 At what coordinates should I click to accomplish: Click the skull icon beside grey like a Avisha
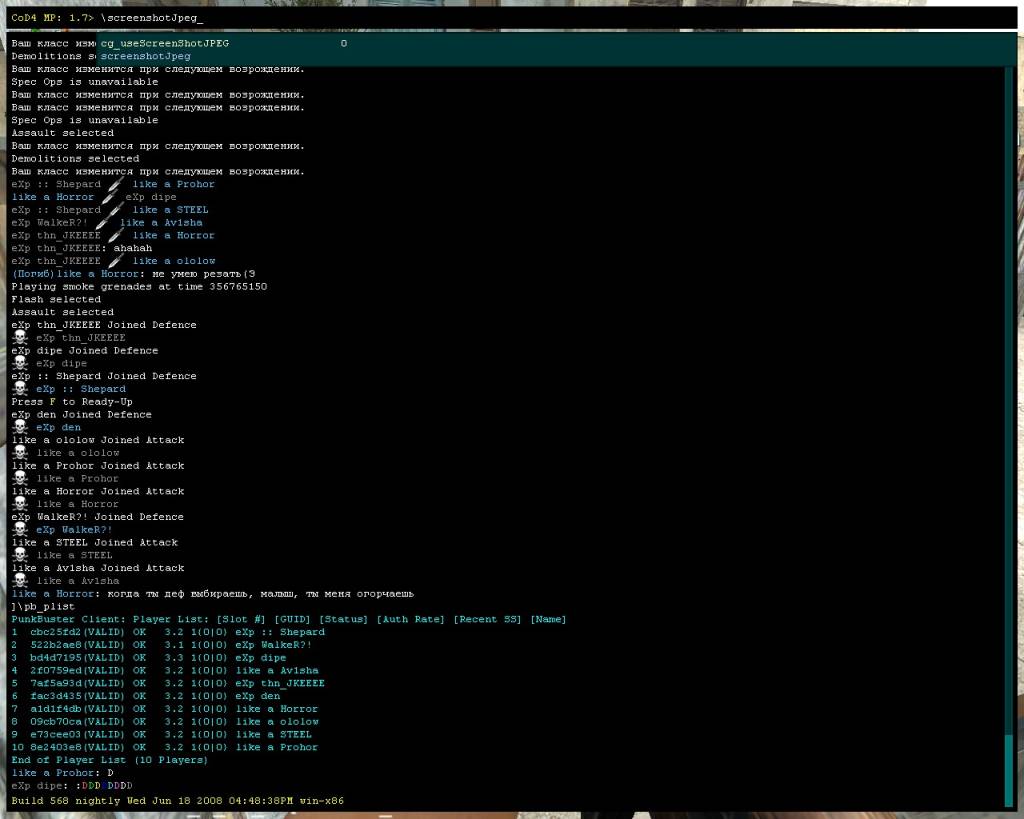click(20, 581)
